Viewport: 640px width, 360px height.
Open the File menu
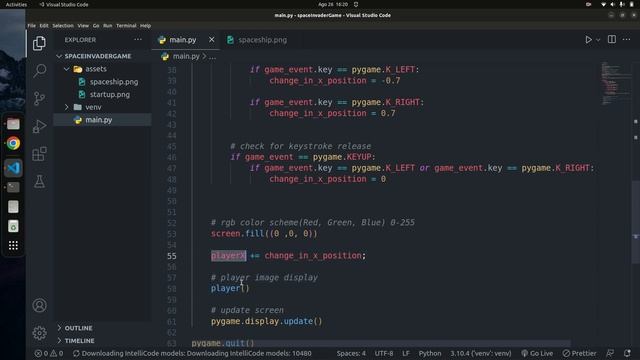tap(31, 25)
